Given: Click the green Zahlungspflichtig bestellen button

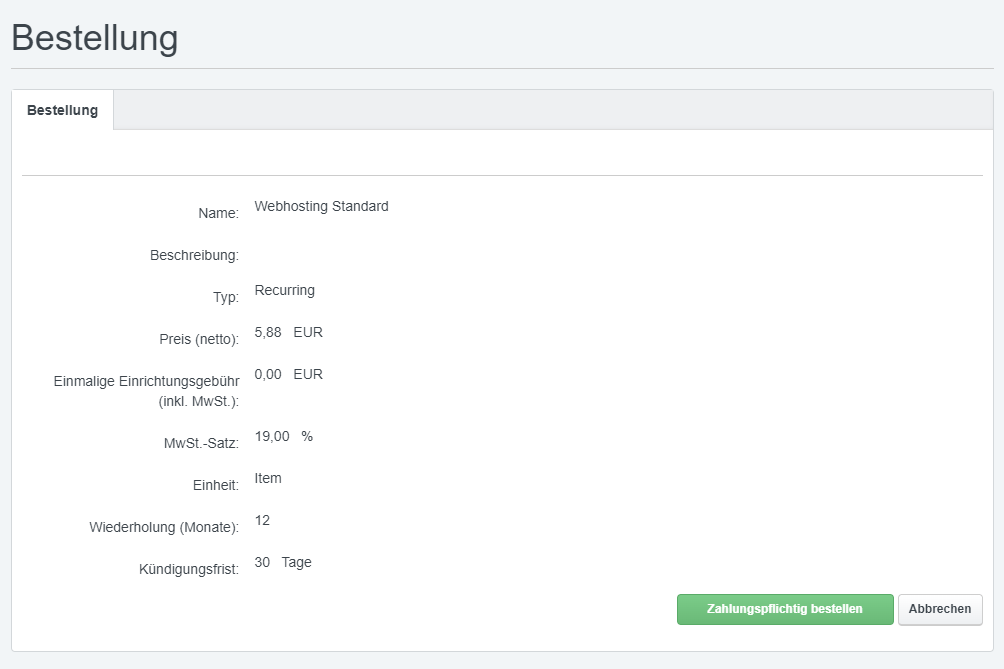Looking at the screenshot, I should click(785, 609).
